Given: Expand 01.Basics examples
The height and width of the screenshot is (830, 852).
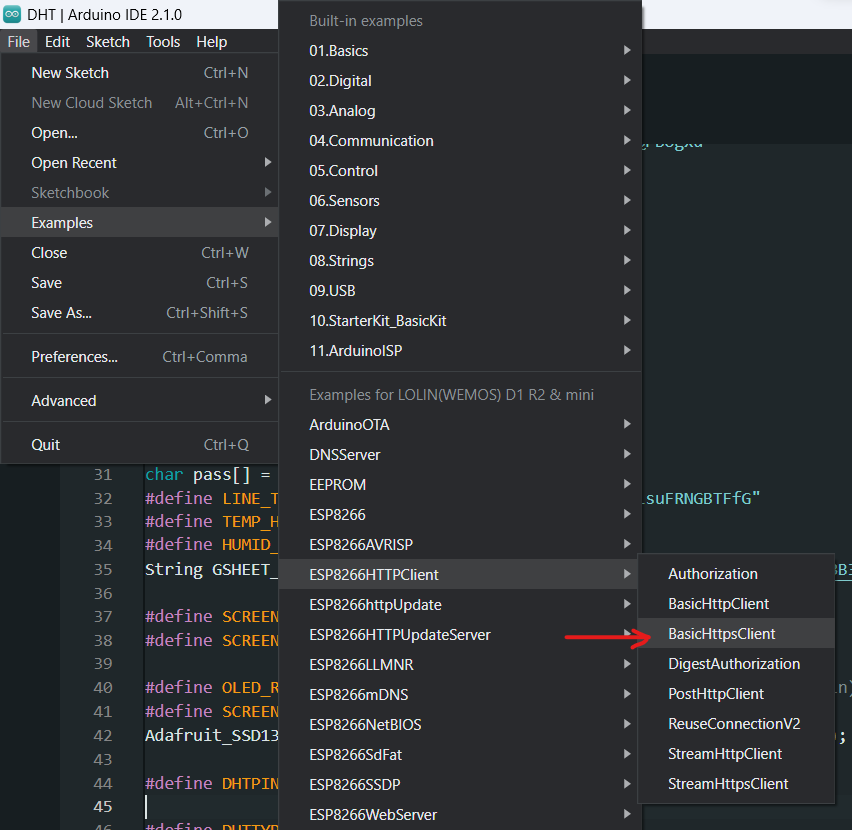Looking at the screenshot, I should tap(460, 51).
